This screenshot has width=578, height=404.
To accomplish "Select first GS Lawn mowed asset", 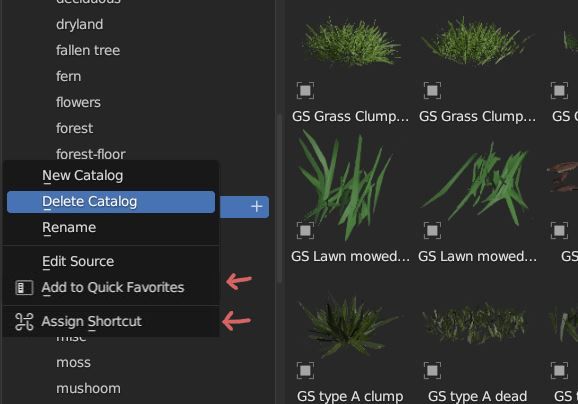I will coord(345,186).
